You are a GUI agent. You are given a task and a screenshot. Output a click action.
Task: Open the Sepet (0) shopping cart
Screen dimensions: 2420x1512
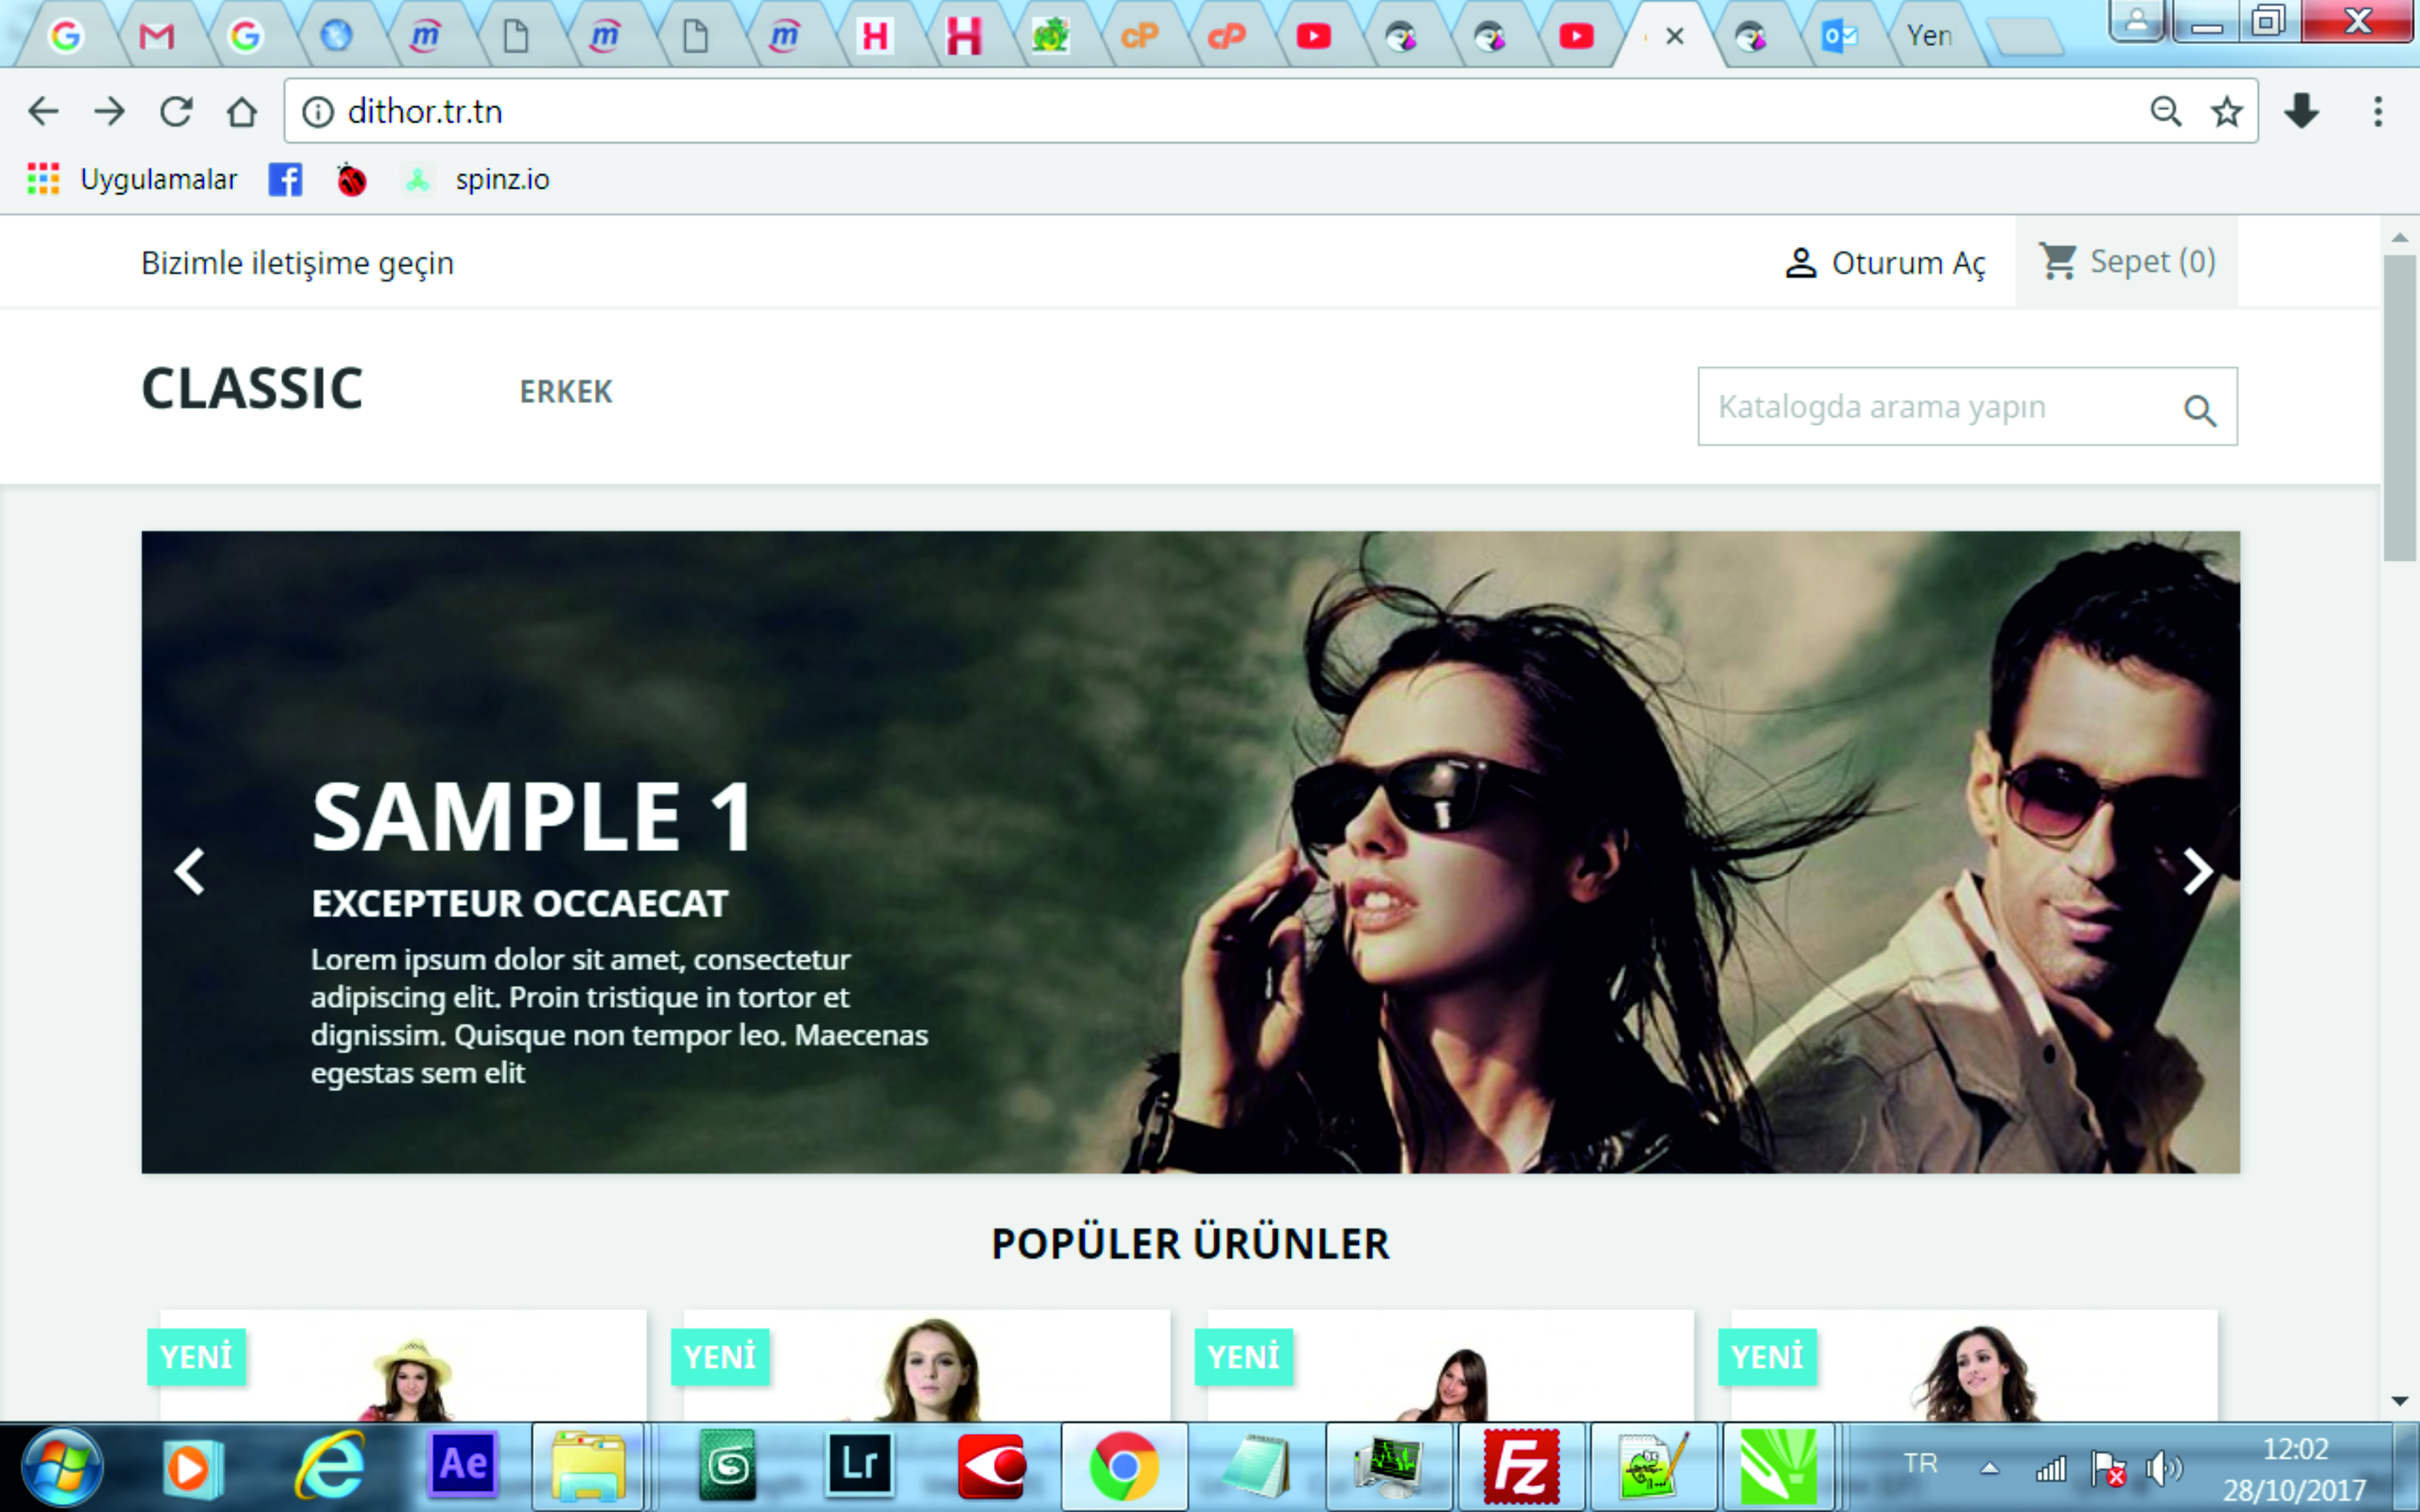(x=2127, y=262)
